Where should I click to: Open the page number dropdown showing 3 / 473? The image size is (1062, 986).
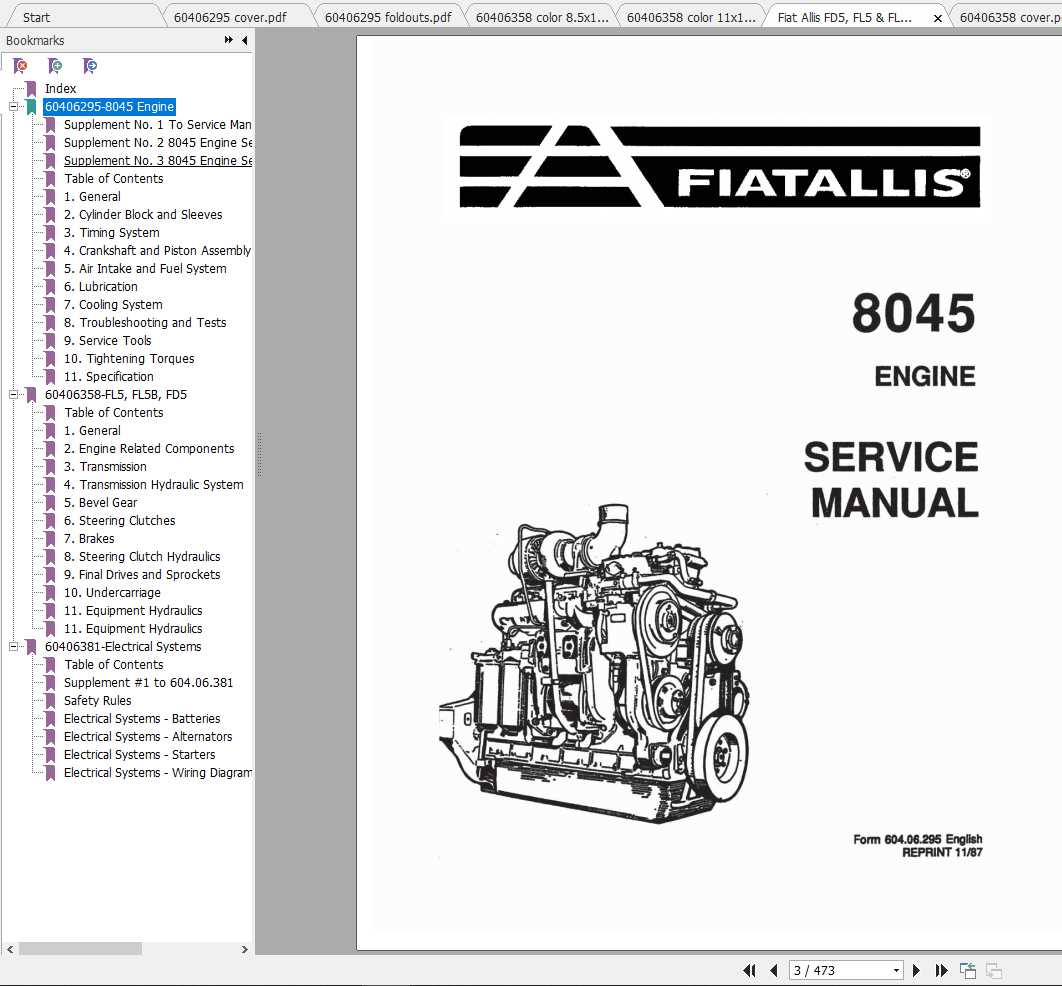point(896,970)
